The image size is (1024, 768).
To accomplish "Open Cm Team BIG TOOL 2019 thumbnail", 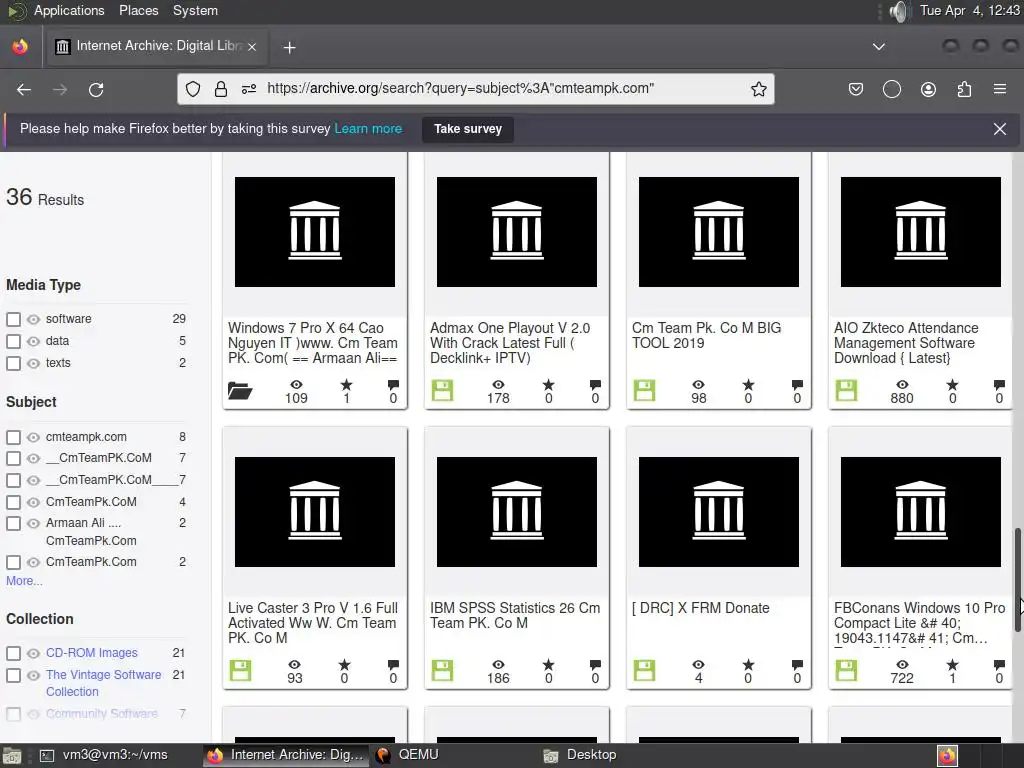I will click(718, 232).
